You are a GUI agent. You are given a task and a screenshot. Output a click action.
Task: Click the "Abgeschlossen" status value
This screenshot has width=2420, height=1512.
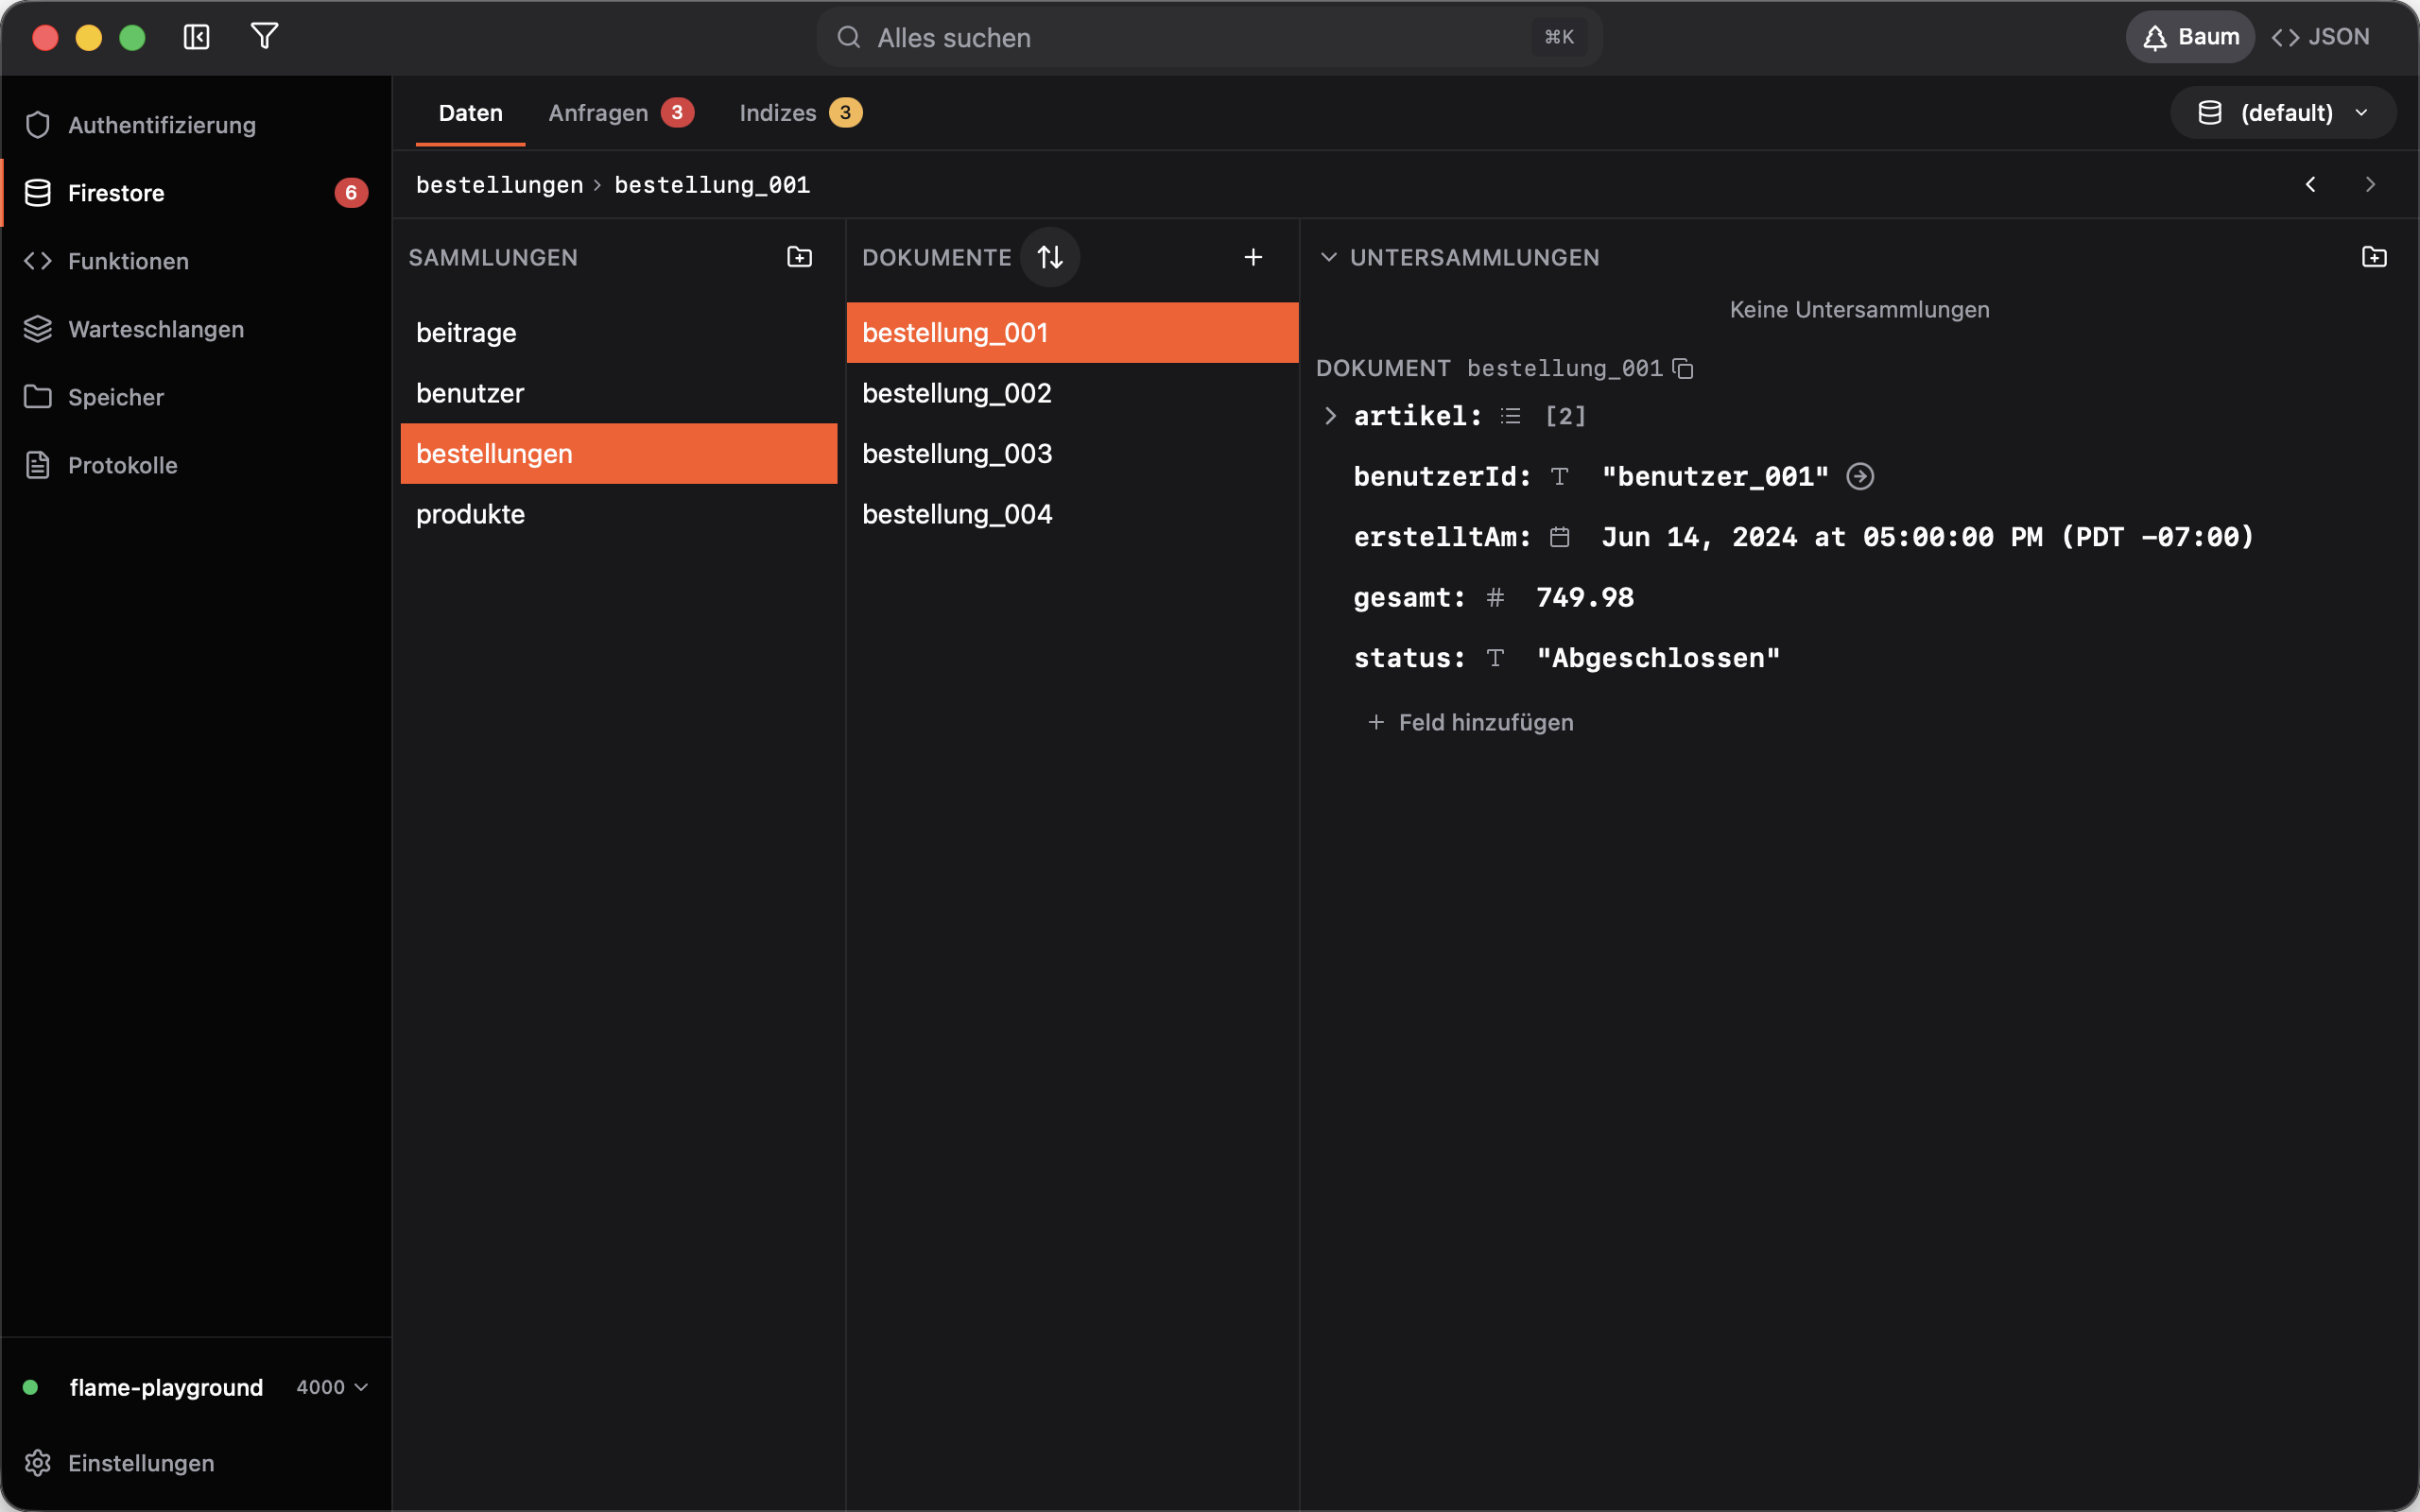pos(1658,658)
